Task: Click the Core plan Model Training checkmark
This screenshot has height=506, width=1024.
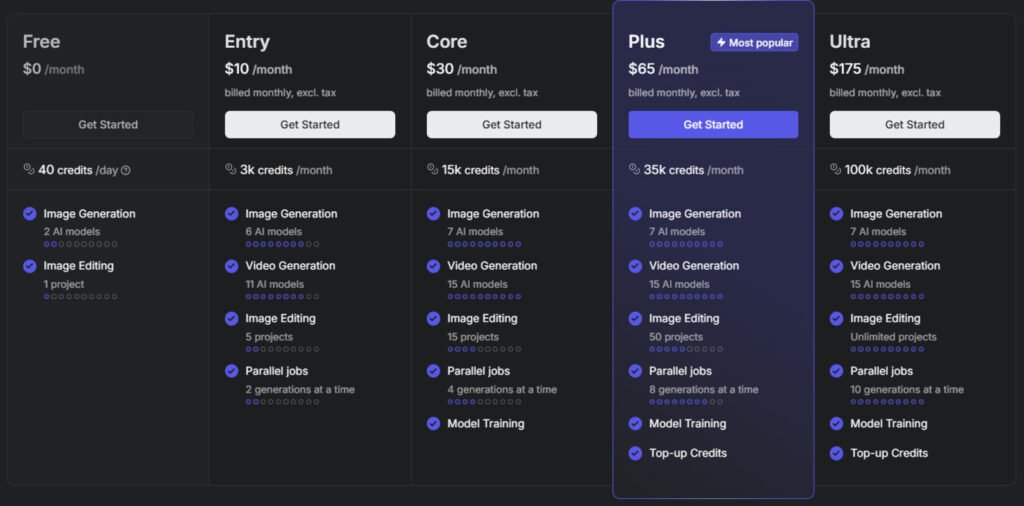Action: (x=433, y=424)
